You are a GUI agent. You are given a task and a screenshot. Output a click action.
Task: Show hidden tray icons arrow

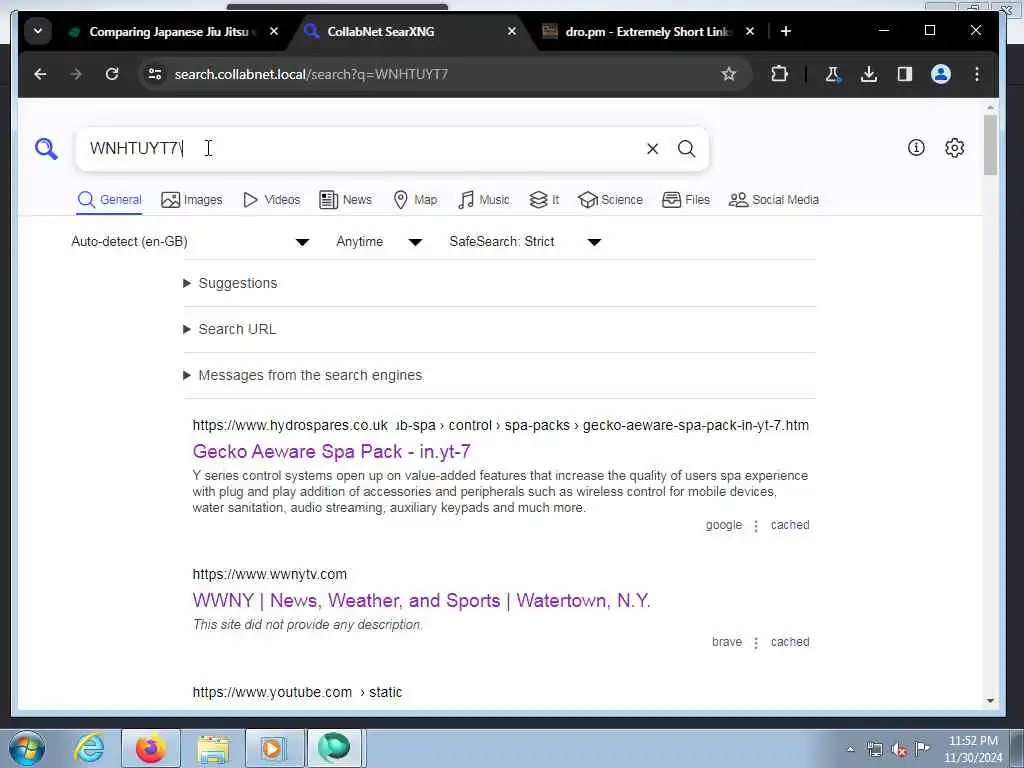coord(850,749)
